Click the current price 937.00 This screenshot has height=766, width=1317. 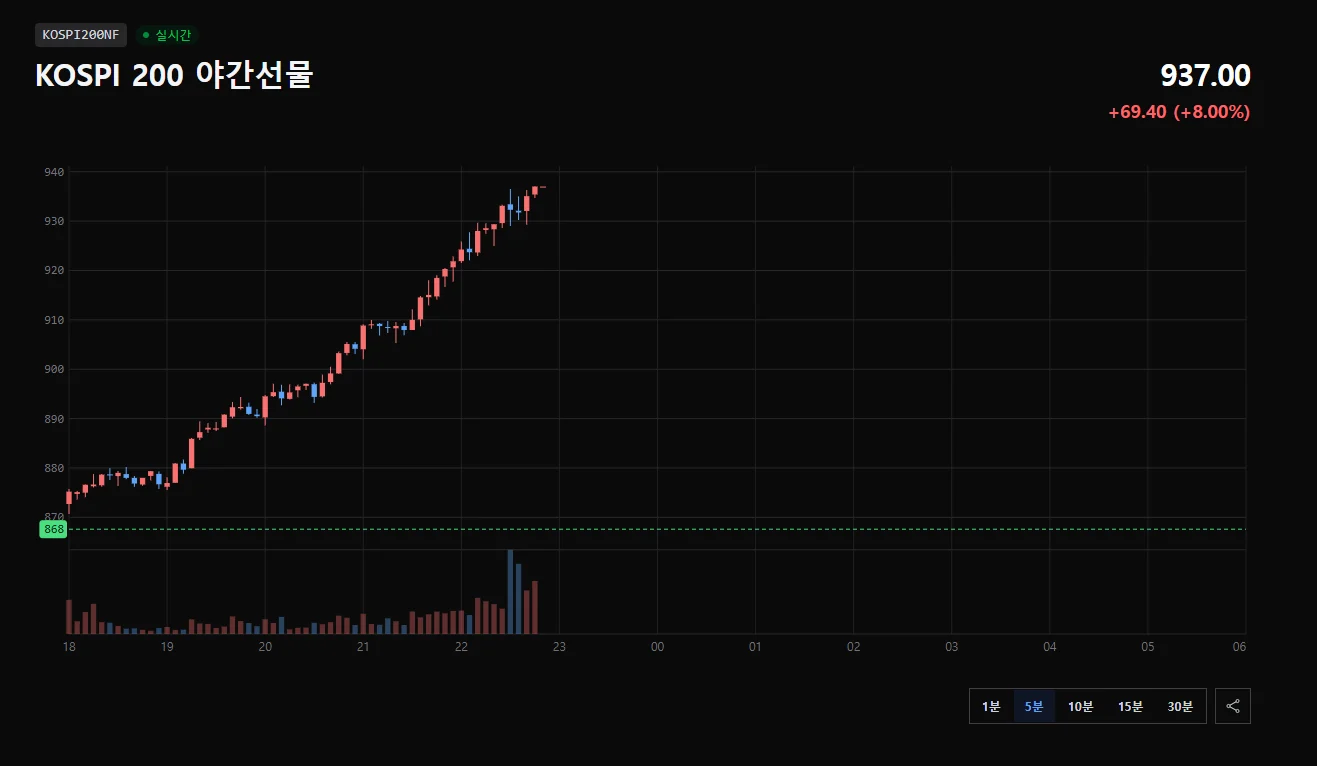point(1205,75)
